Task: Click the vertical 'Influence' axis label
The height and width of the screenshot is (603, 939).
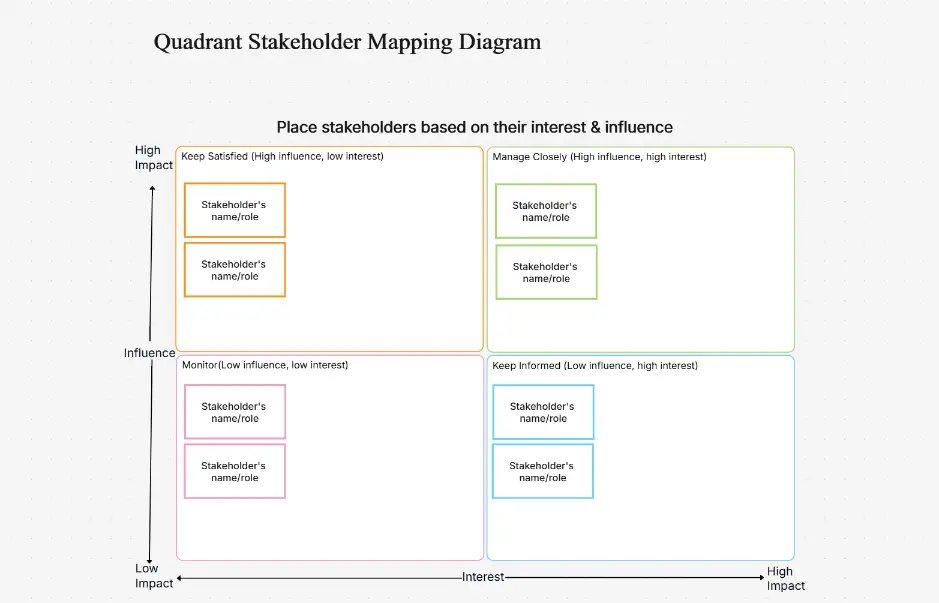Action: click(x=149, y=352)
